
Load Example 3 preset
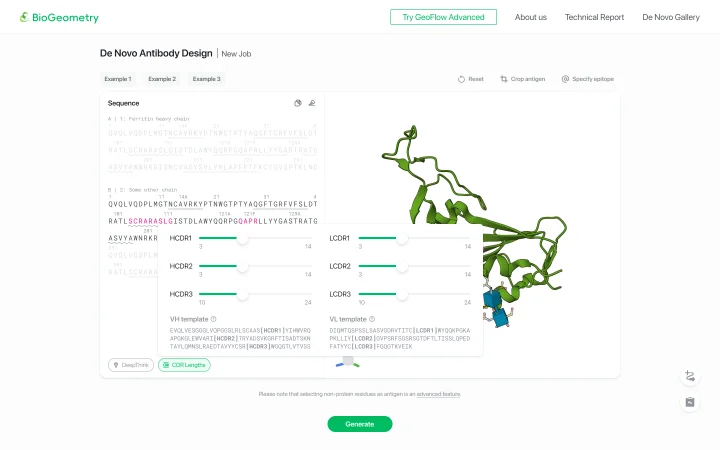tap(206, 79)
